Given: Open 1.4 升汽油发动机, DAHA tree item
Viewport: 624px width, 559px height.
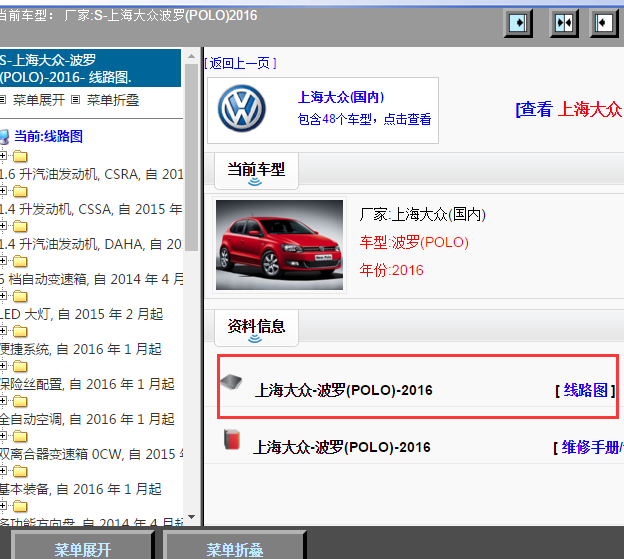Looking at the screenshot, I should pos(91,244).
